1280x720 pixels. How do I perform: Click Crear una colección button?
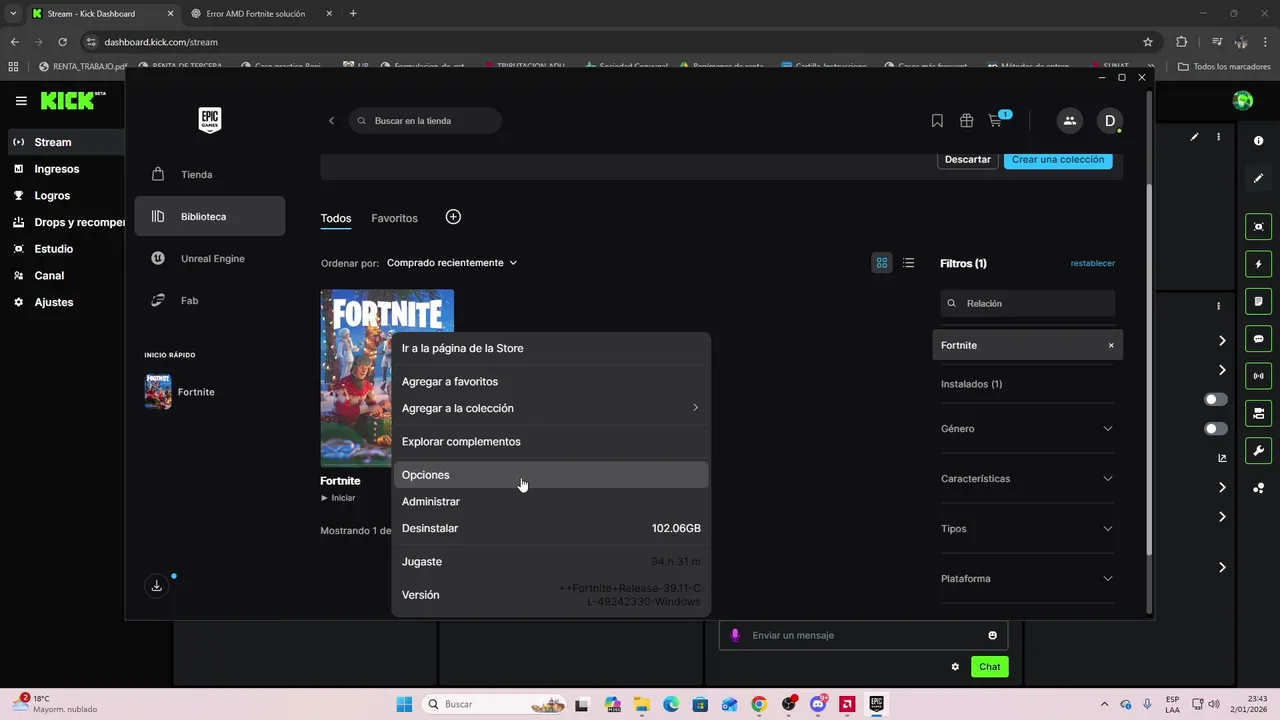click(1058, 160)
